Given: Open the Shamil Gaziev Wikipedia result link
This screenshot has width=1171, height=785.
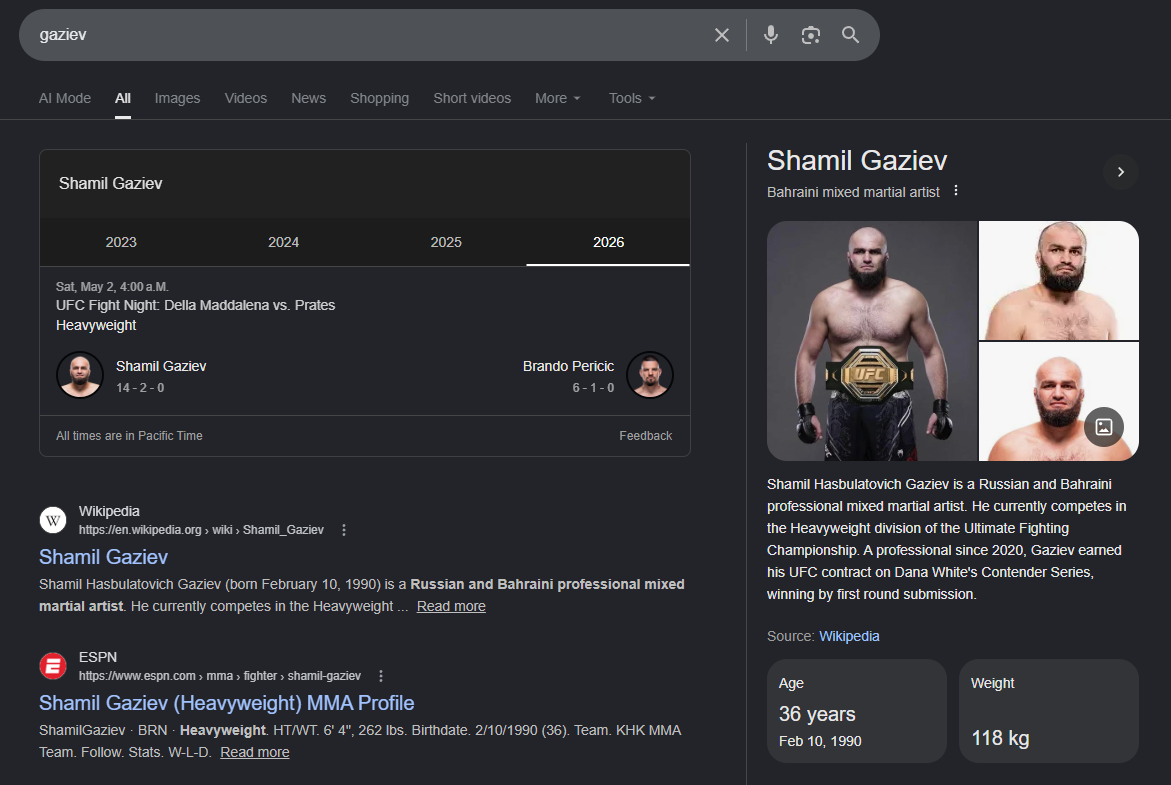Looking at the screenshot, I should [x=103, y=557].
